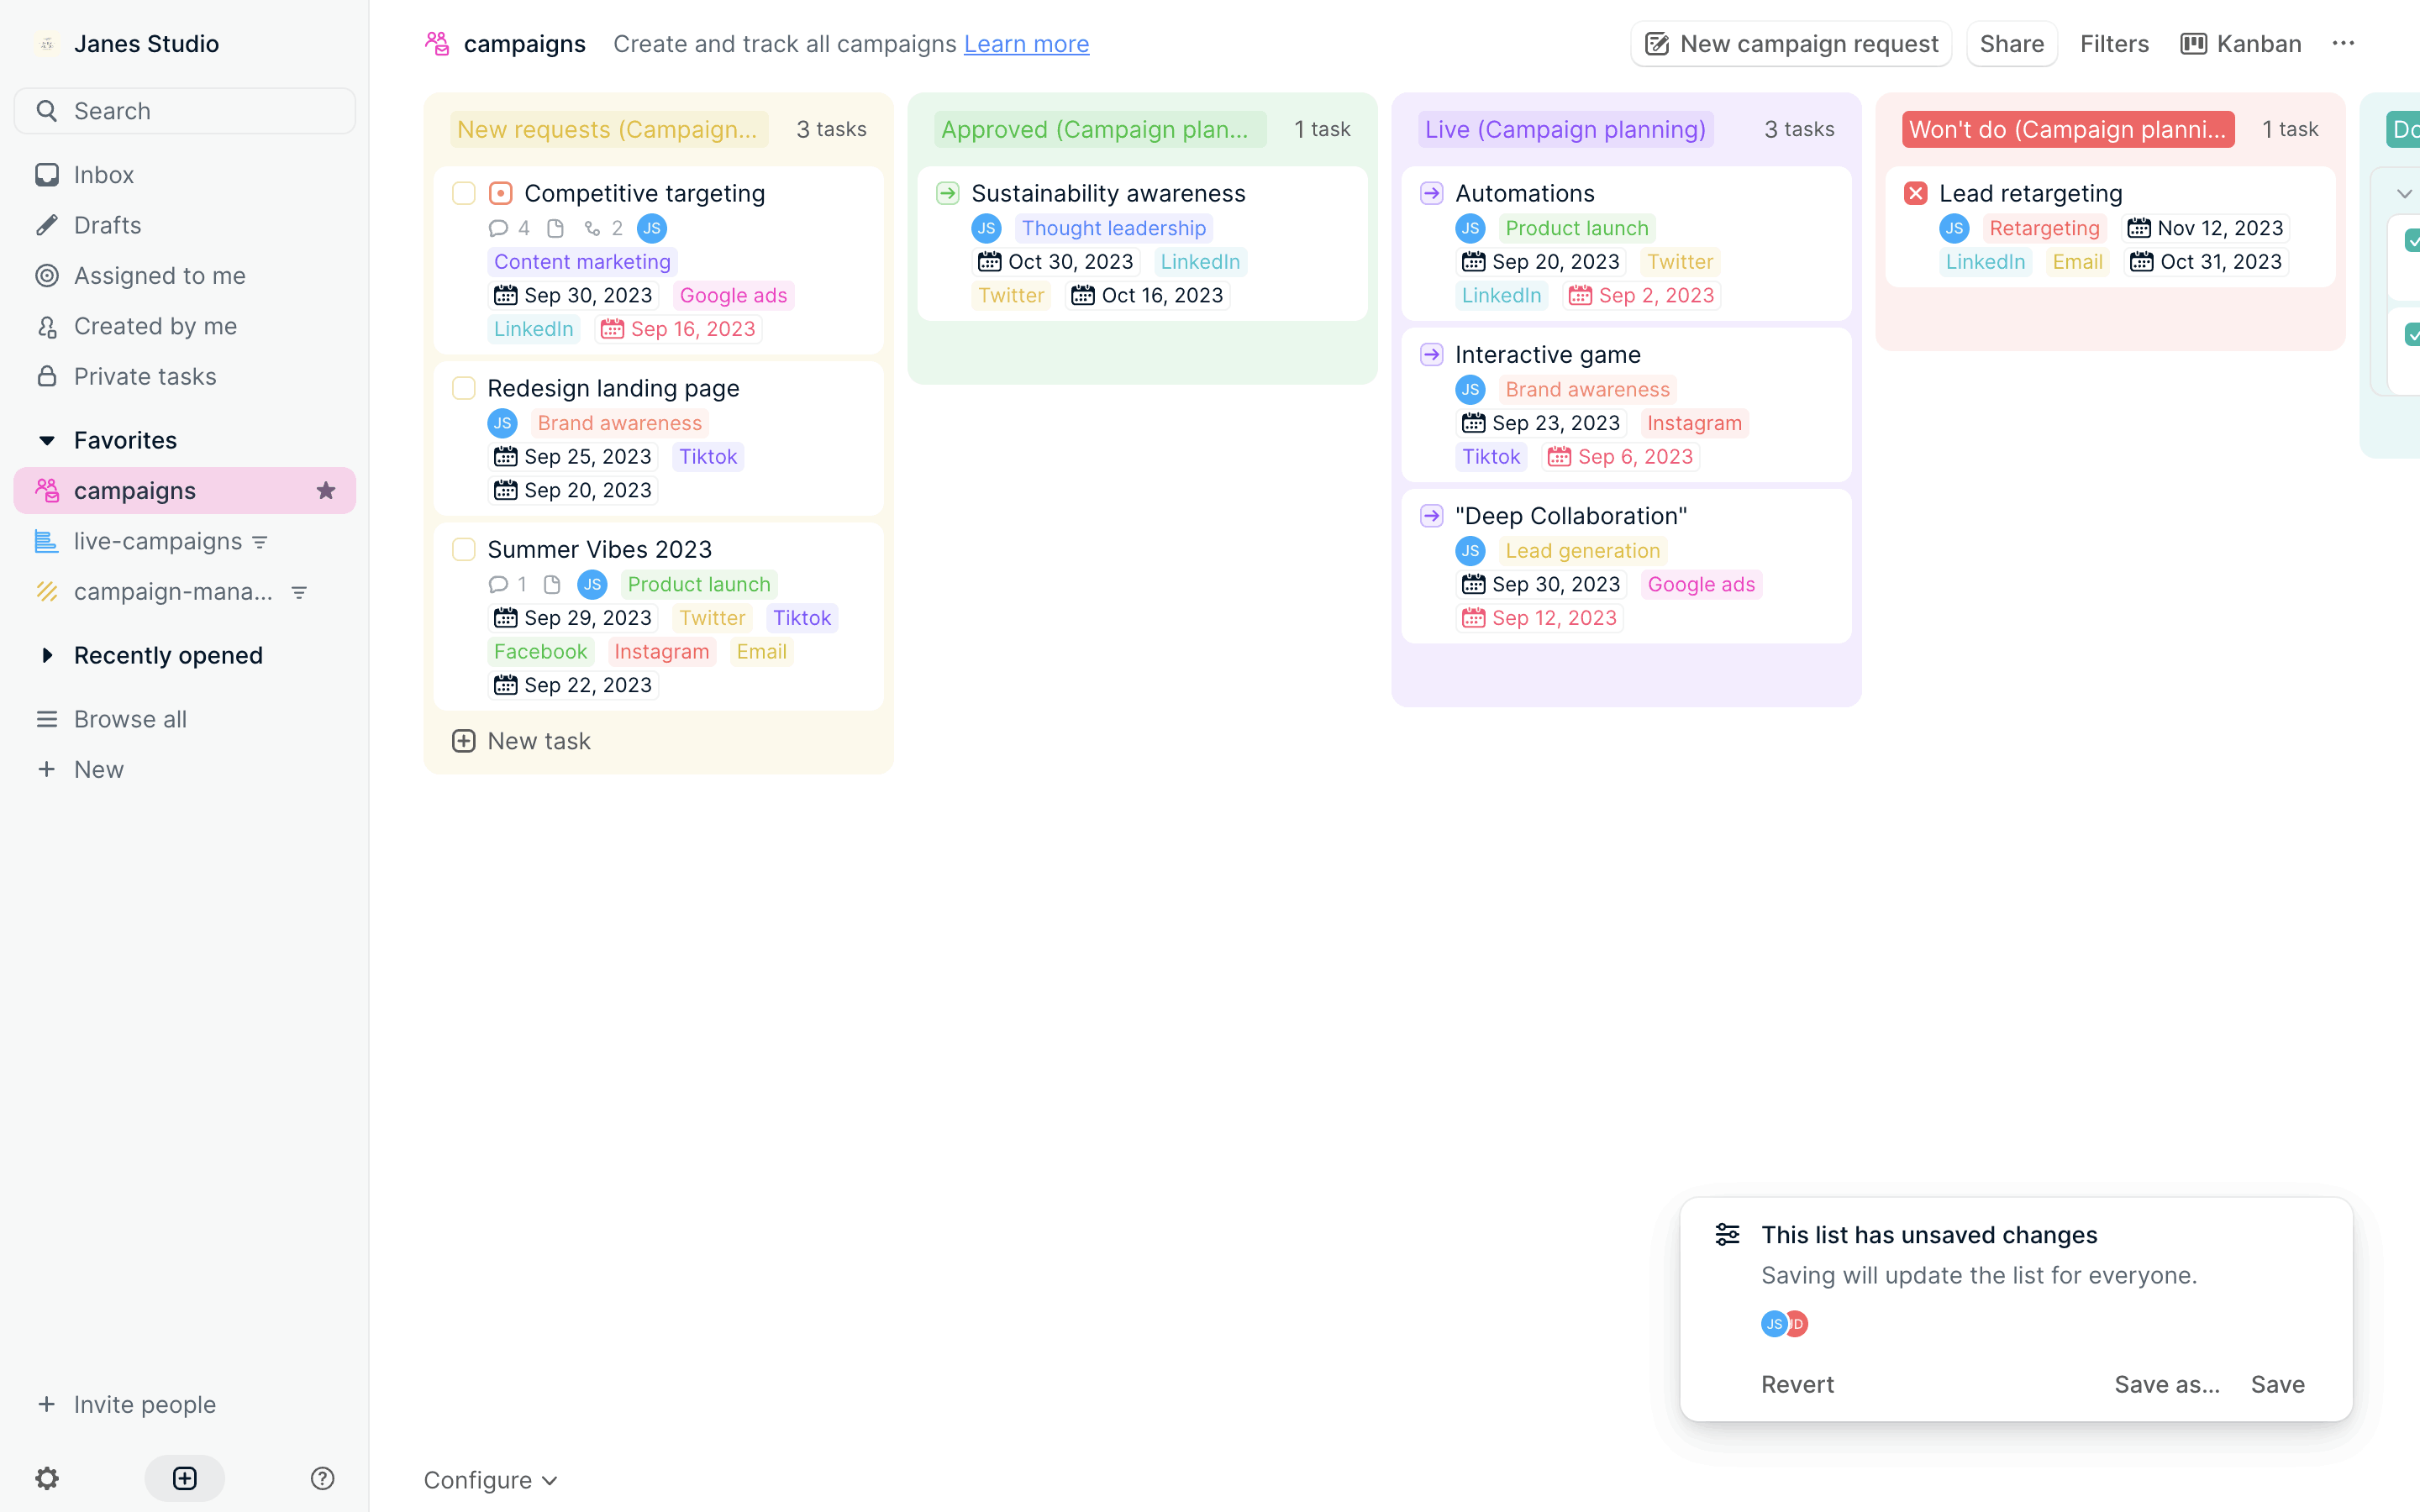2420x1512 pixels.
Task: Click the comment icon on Competitive targeting
Action: point(498,228)
